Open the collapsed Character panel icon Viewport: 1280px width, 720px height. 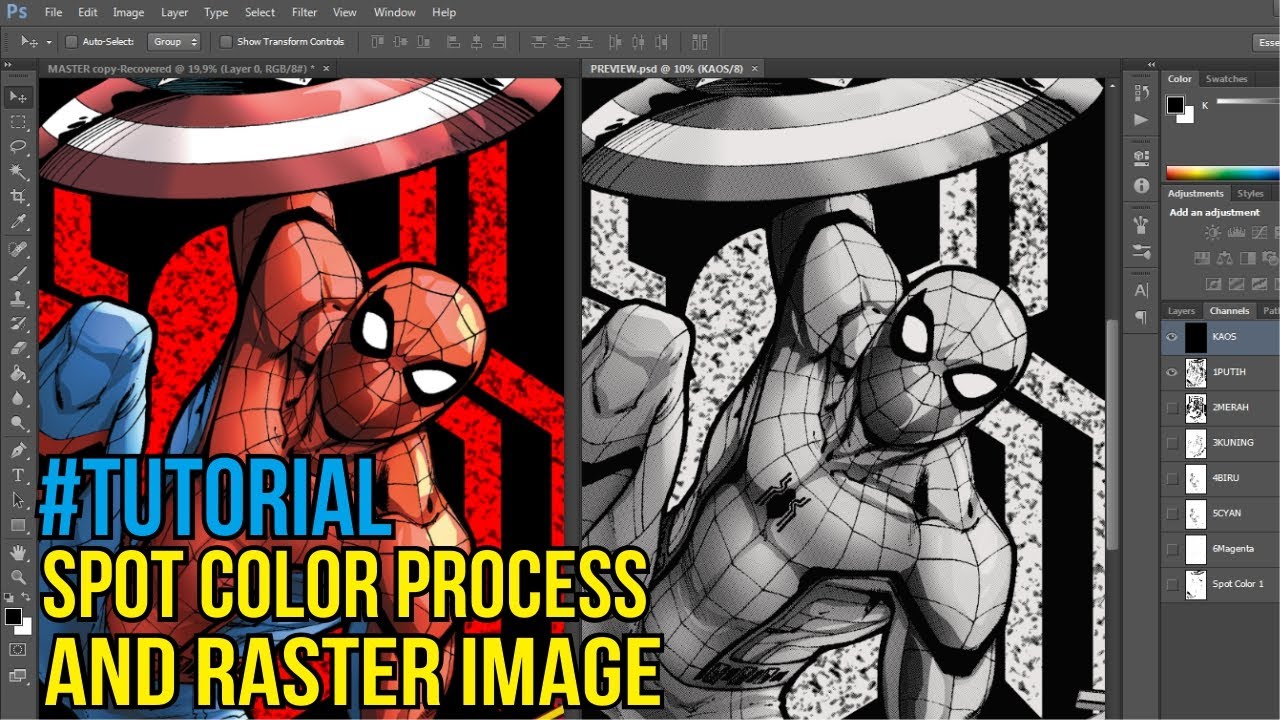click(1141, 290)
